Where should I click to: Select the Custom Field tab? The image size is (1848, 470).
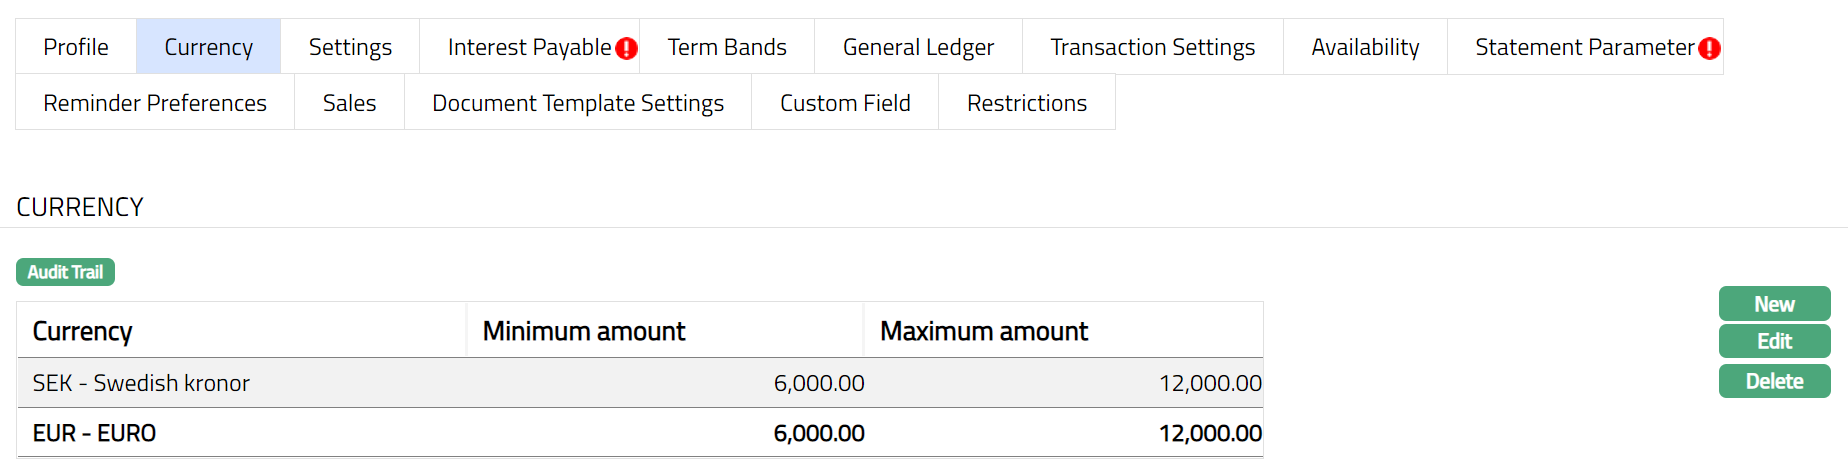(845, 103)
